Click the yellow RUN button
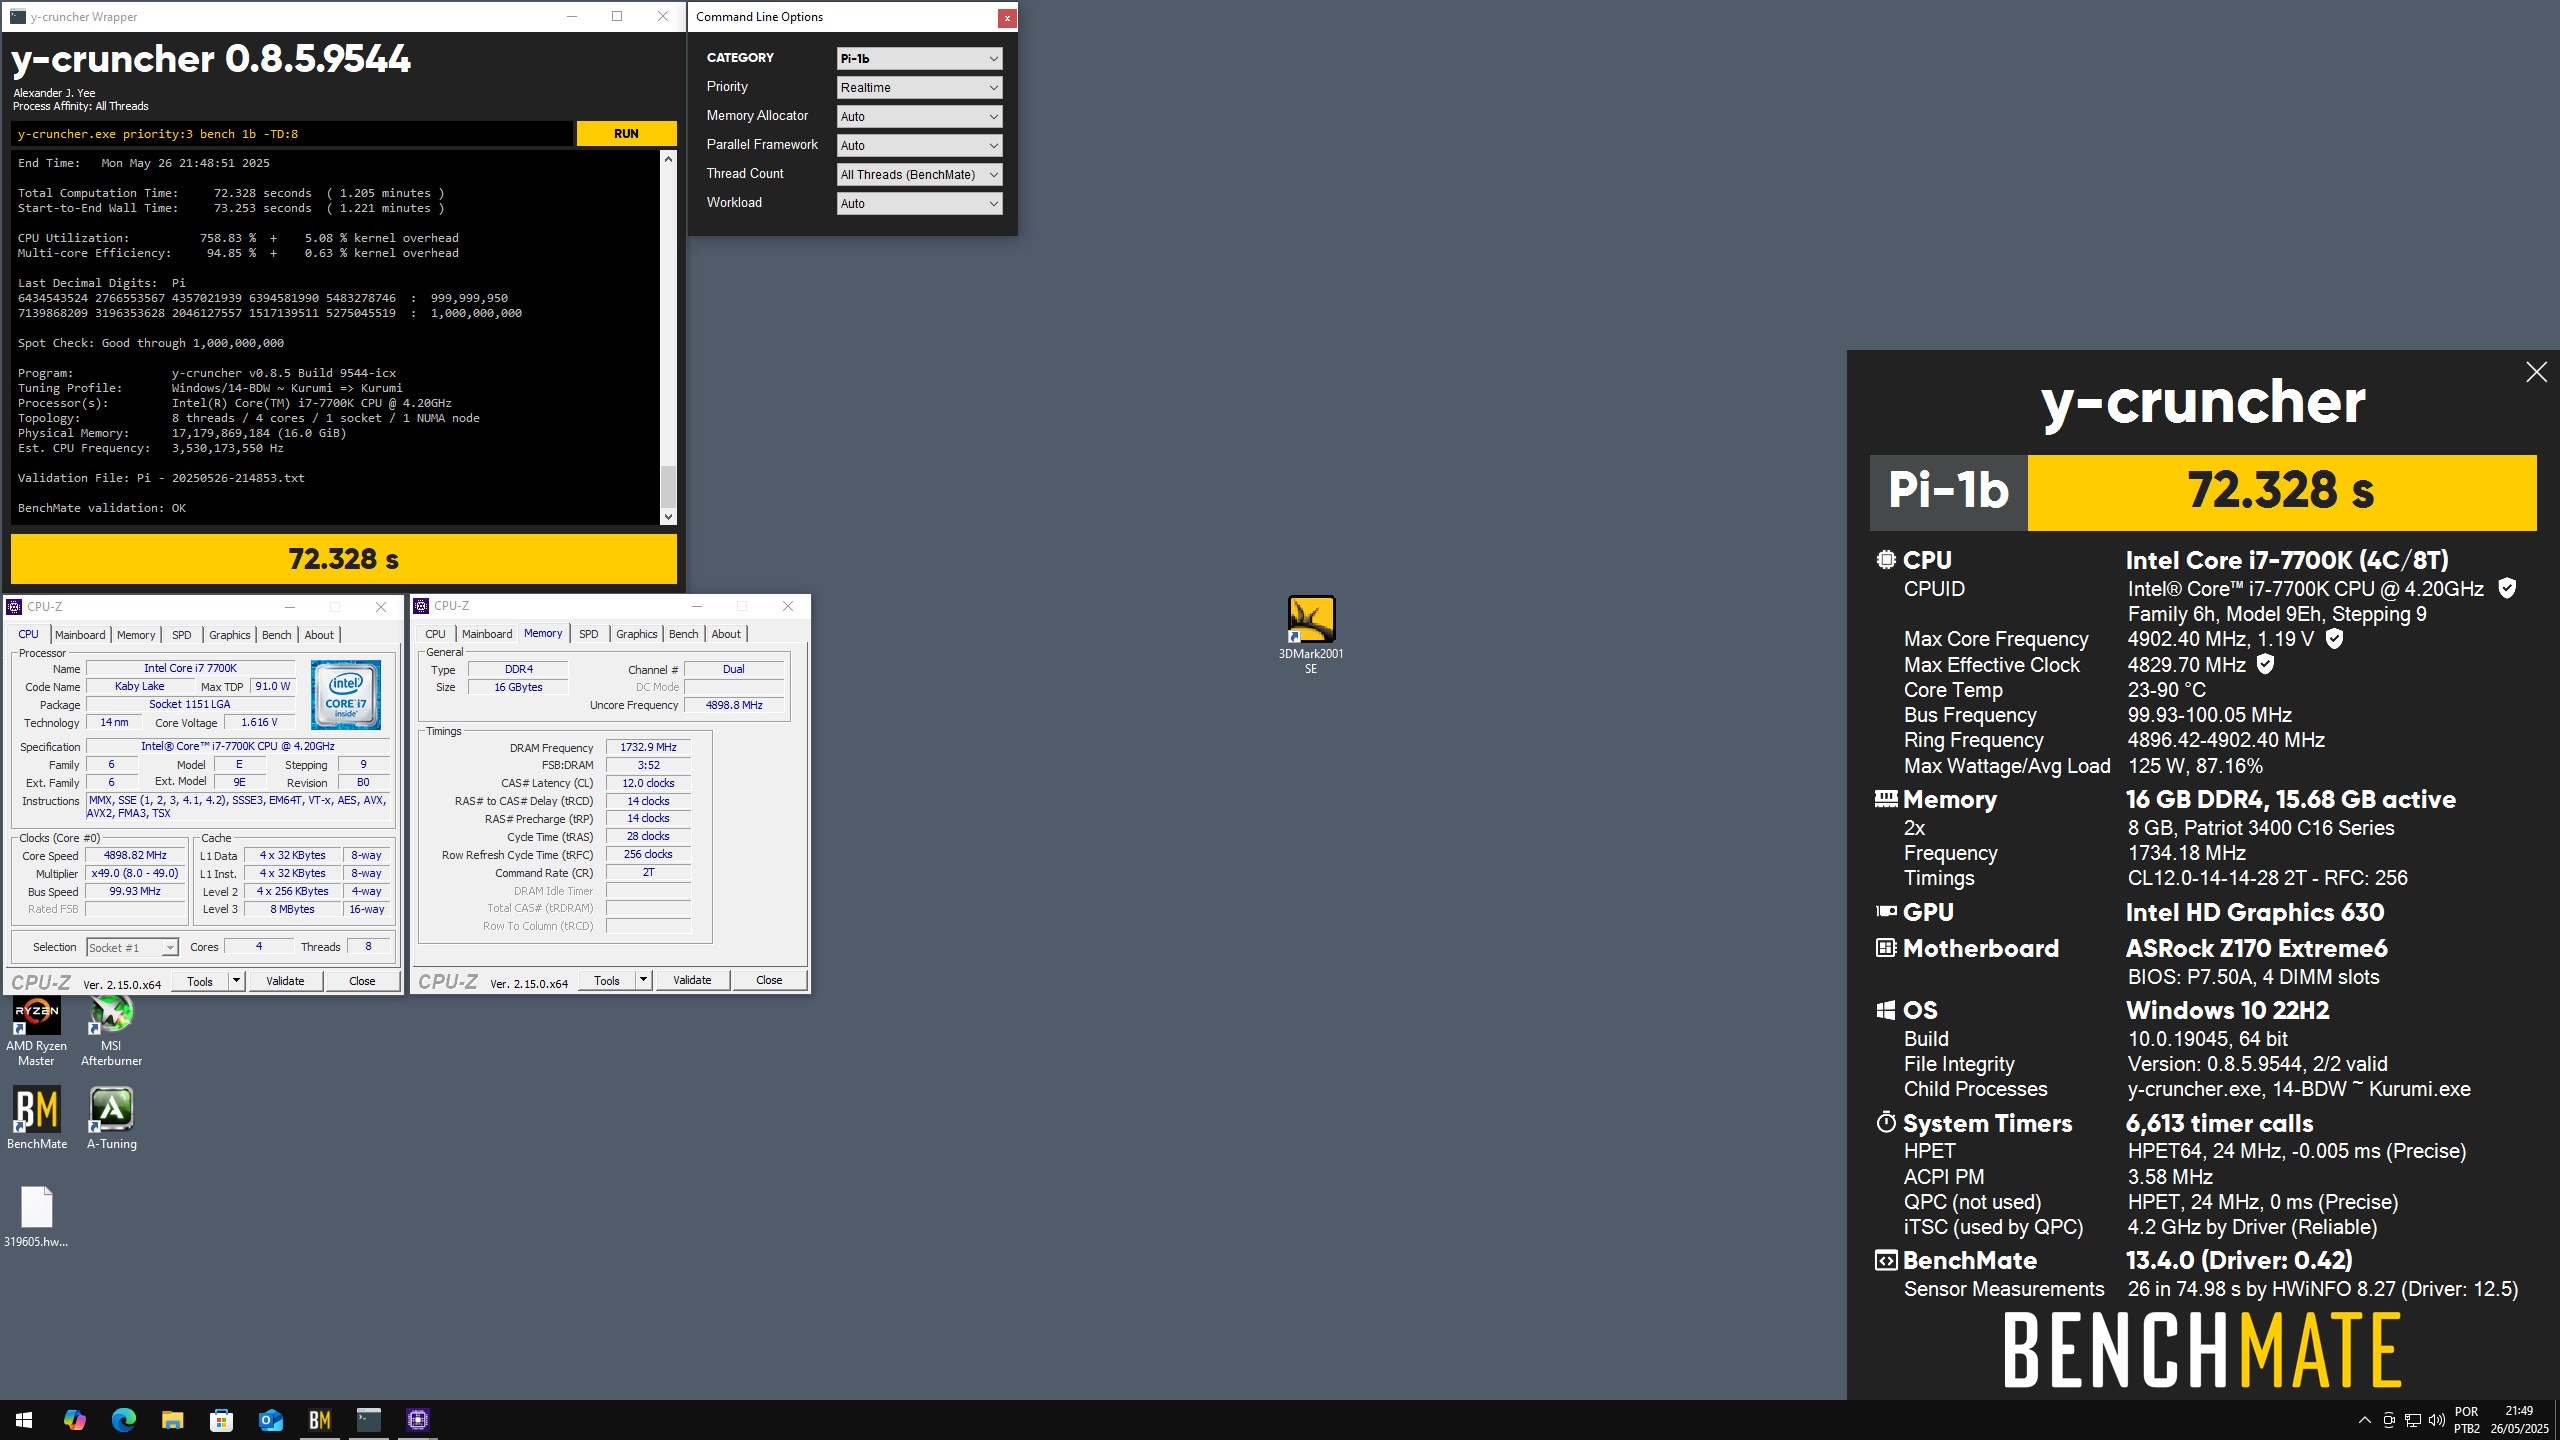2560x1440 pixels. point(626,133)
